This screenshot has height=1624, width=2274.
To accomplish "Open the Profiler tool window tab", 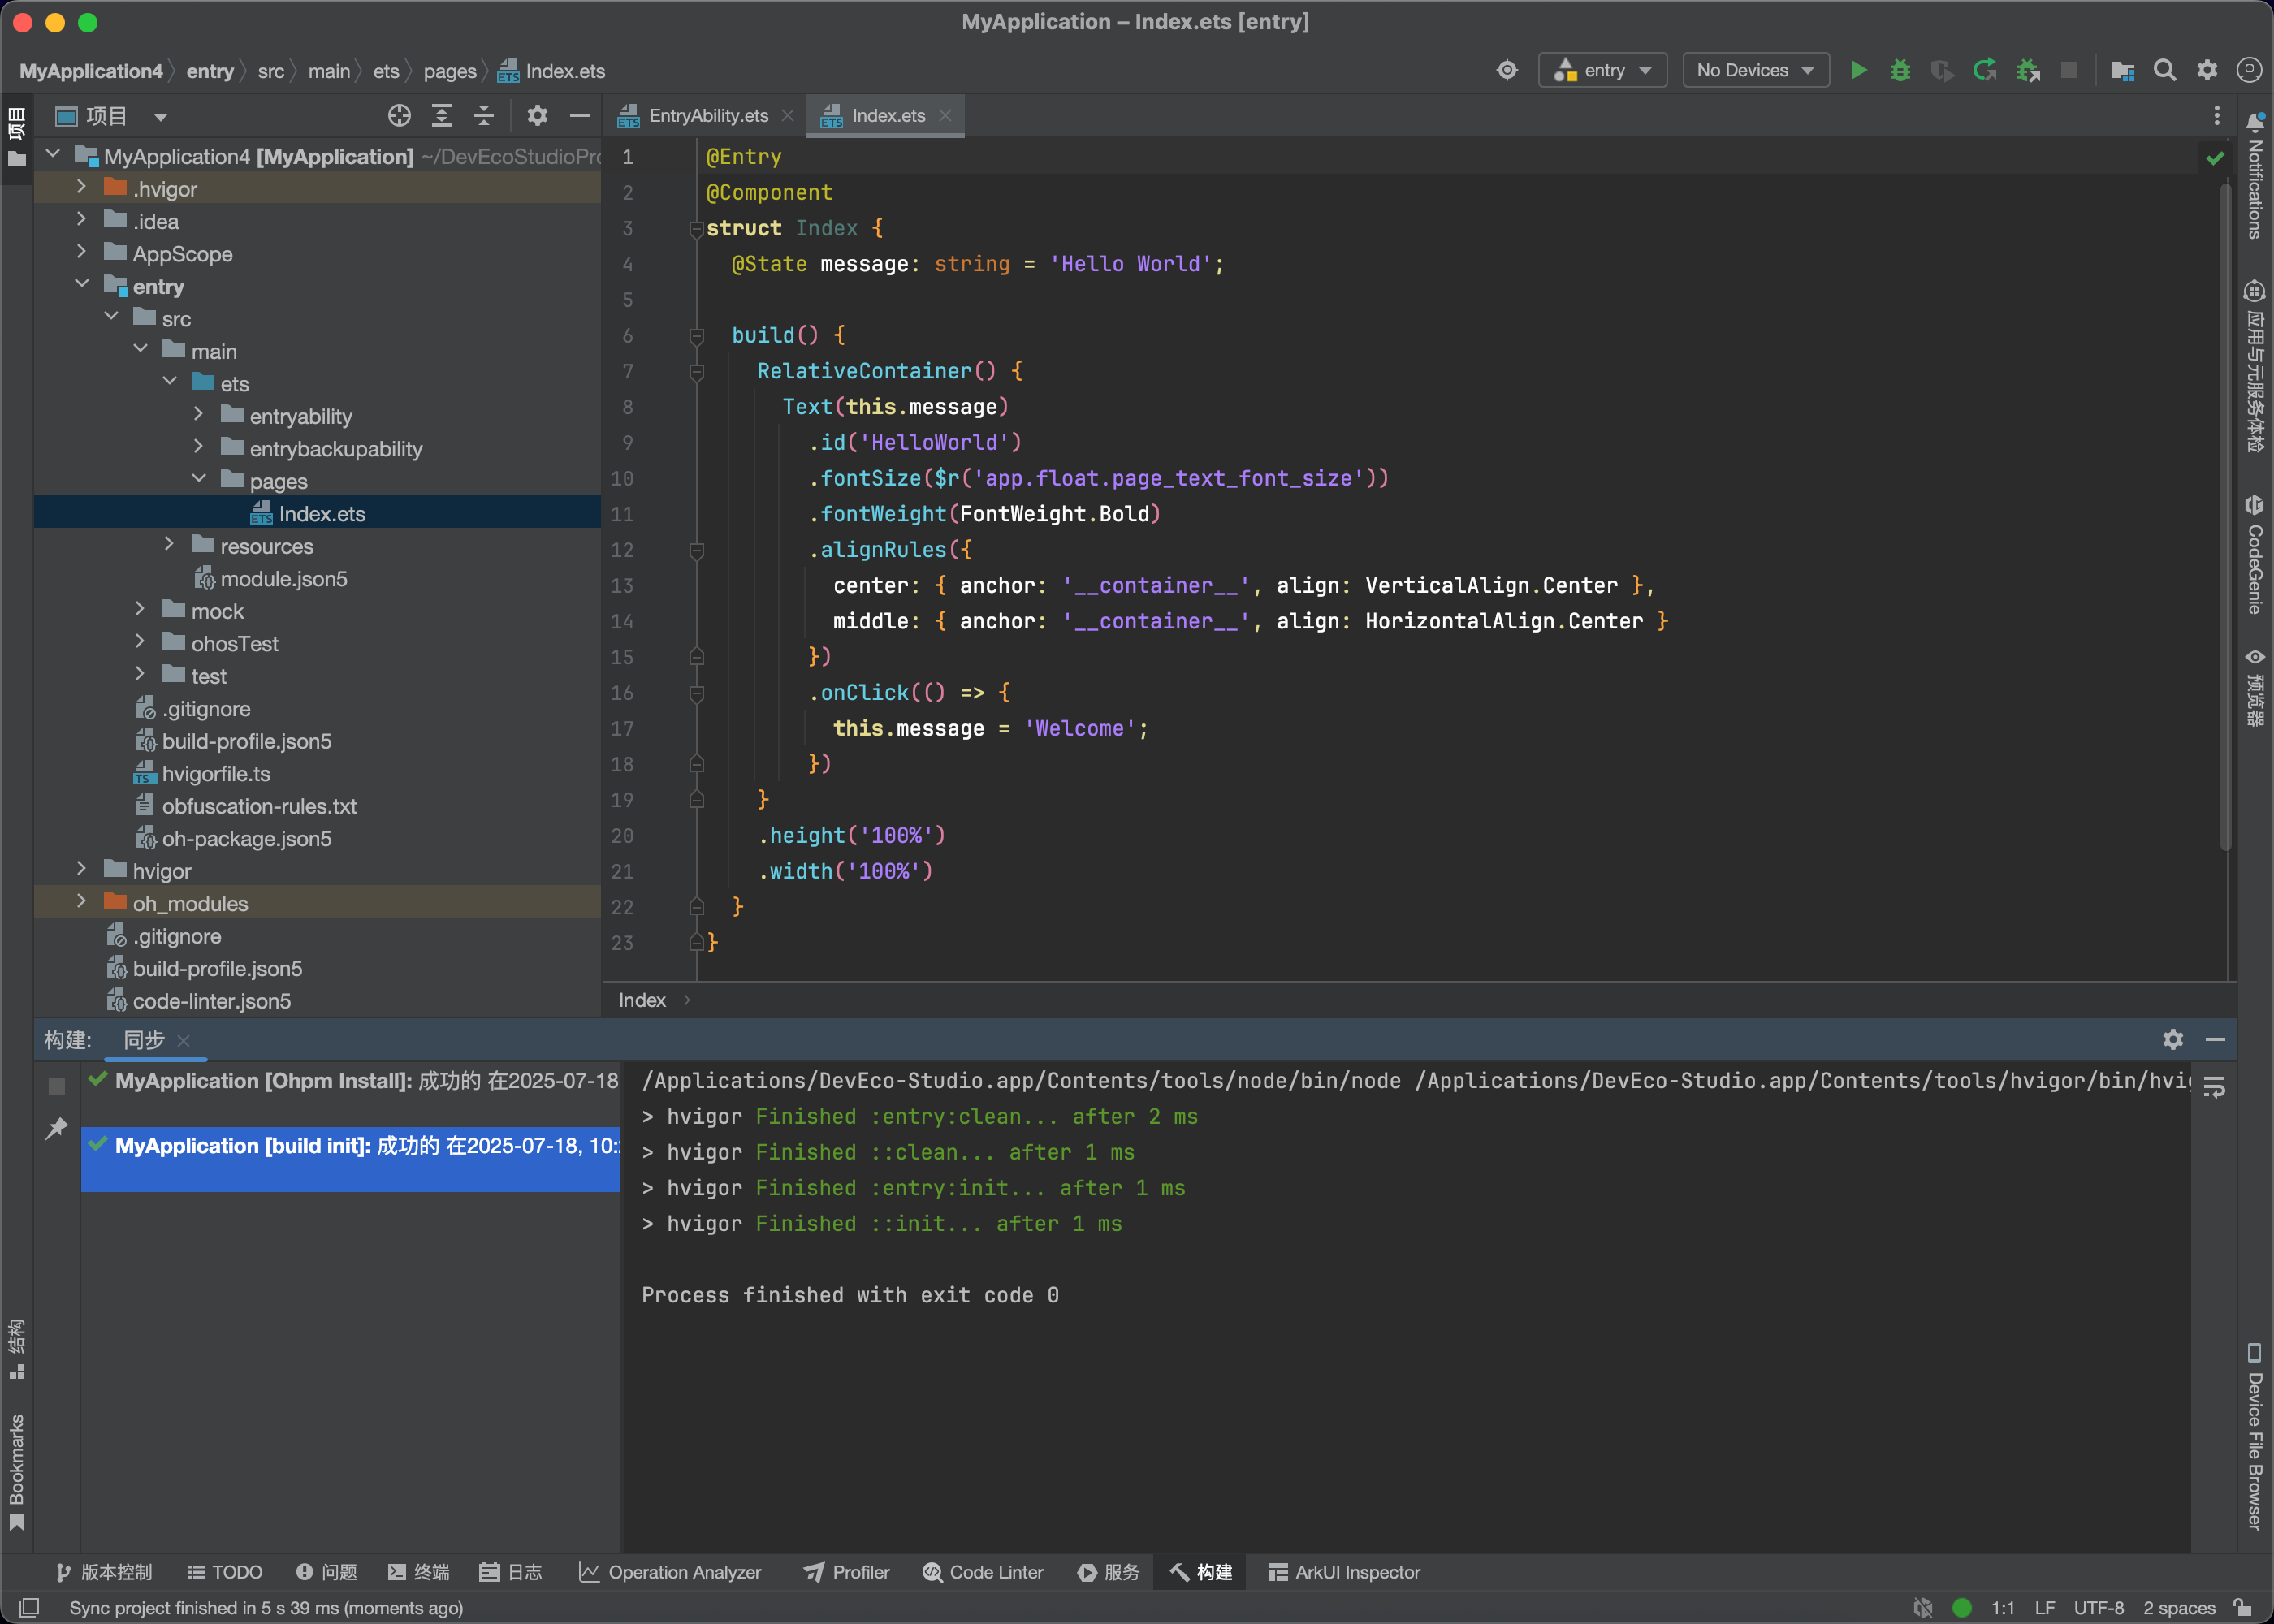I will click(846, 1572).
